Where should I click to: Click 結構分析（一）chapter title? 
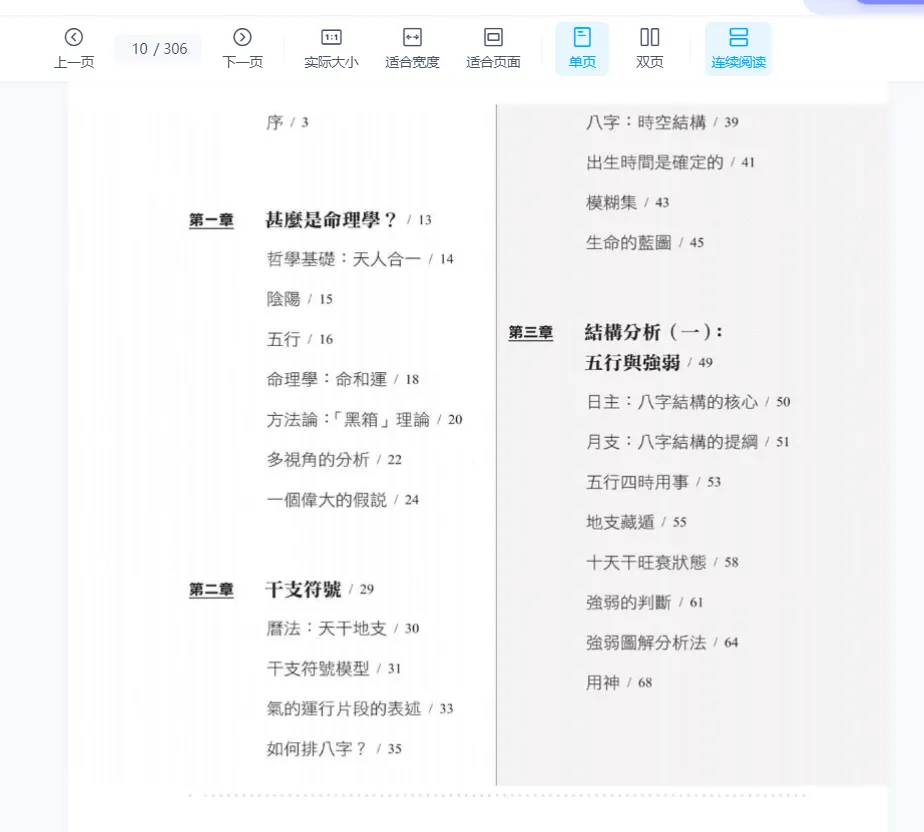[653, 332]
